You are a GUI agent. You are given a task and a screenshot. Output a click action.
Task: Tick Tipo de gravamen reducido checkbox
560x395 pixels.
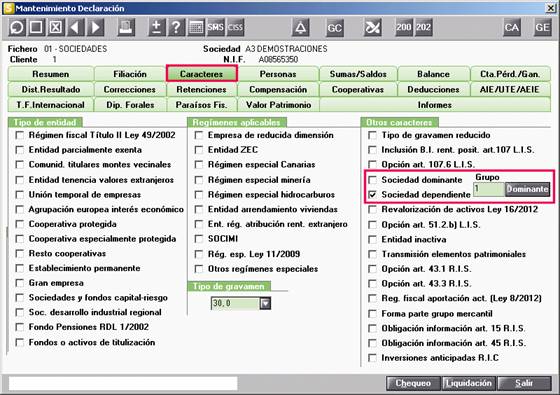tap(372, 135)
